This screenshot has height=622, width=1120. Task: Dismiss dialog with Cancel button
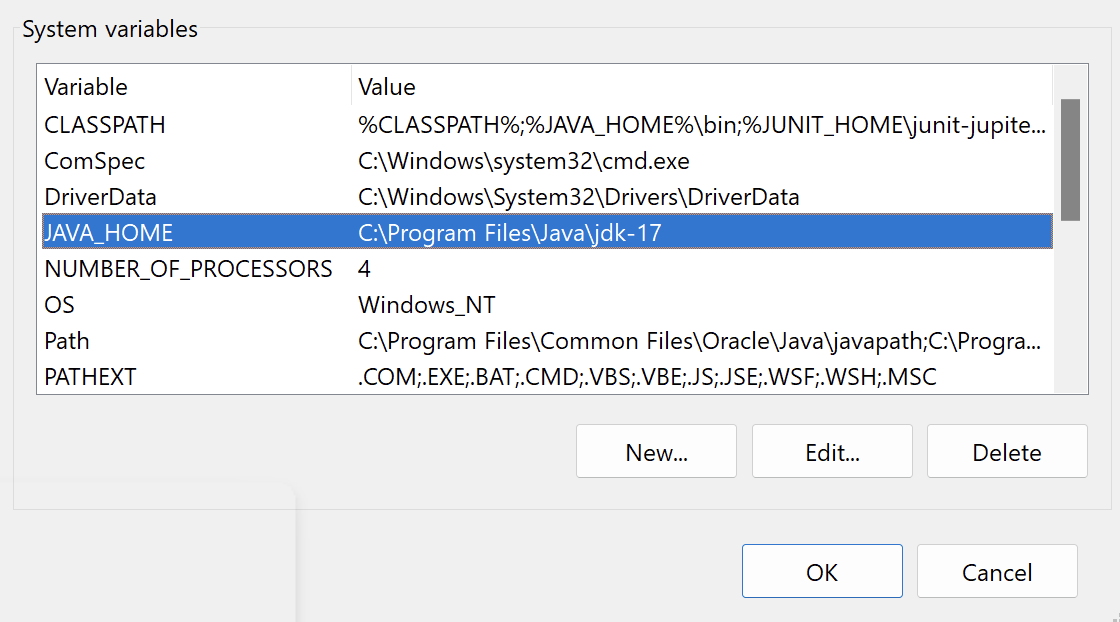(x=997, y=571)
